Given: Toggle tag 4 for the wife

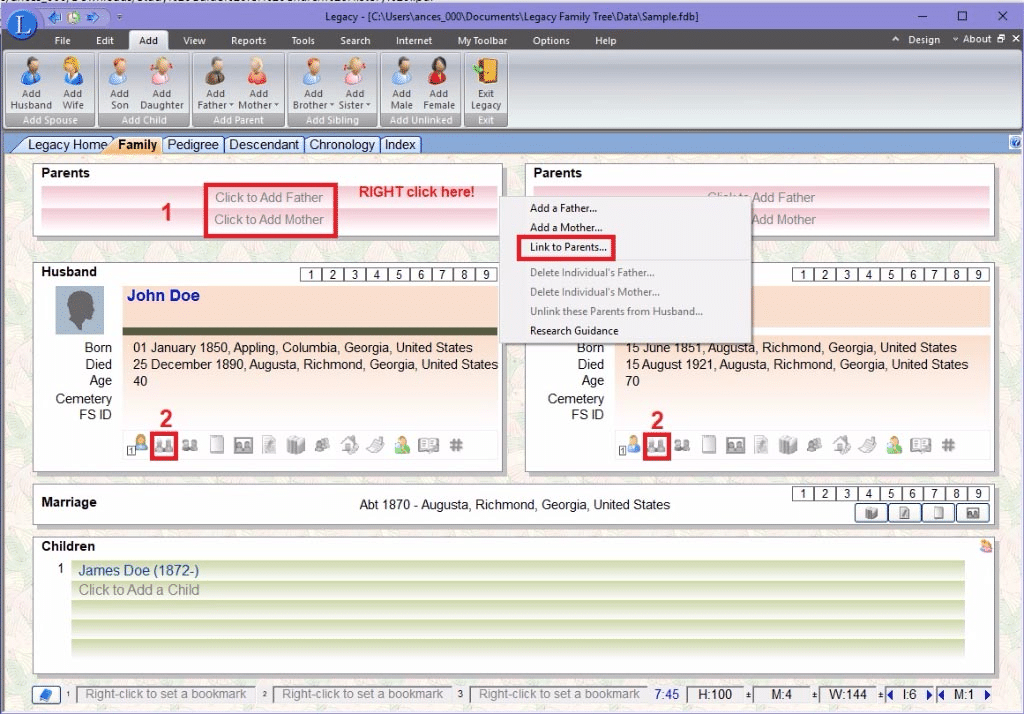Looking at the screenshot, I should [x=869, y=274].
